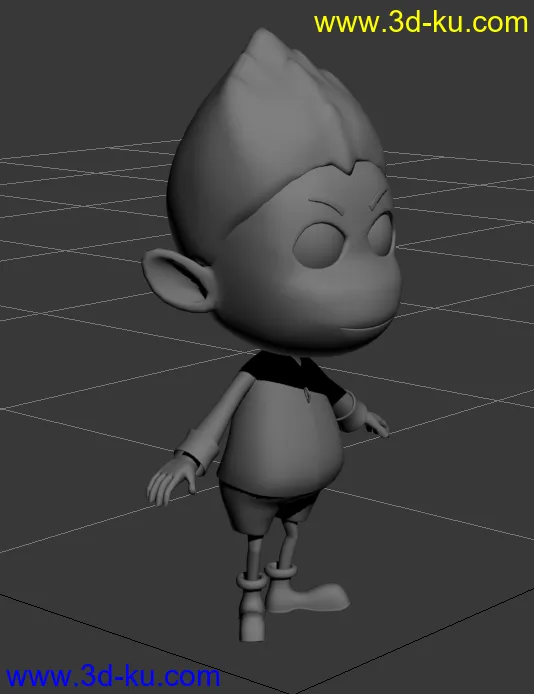Select the ankle ring on the front leg
Image resolution: width=534 pixels, height=694 pixels.
(250, 581)
